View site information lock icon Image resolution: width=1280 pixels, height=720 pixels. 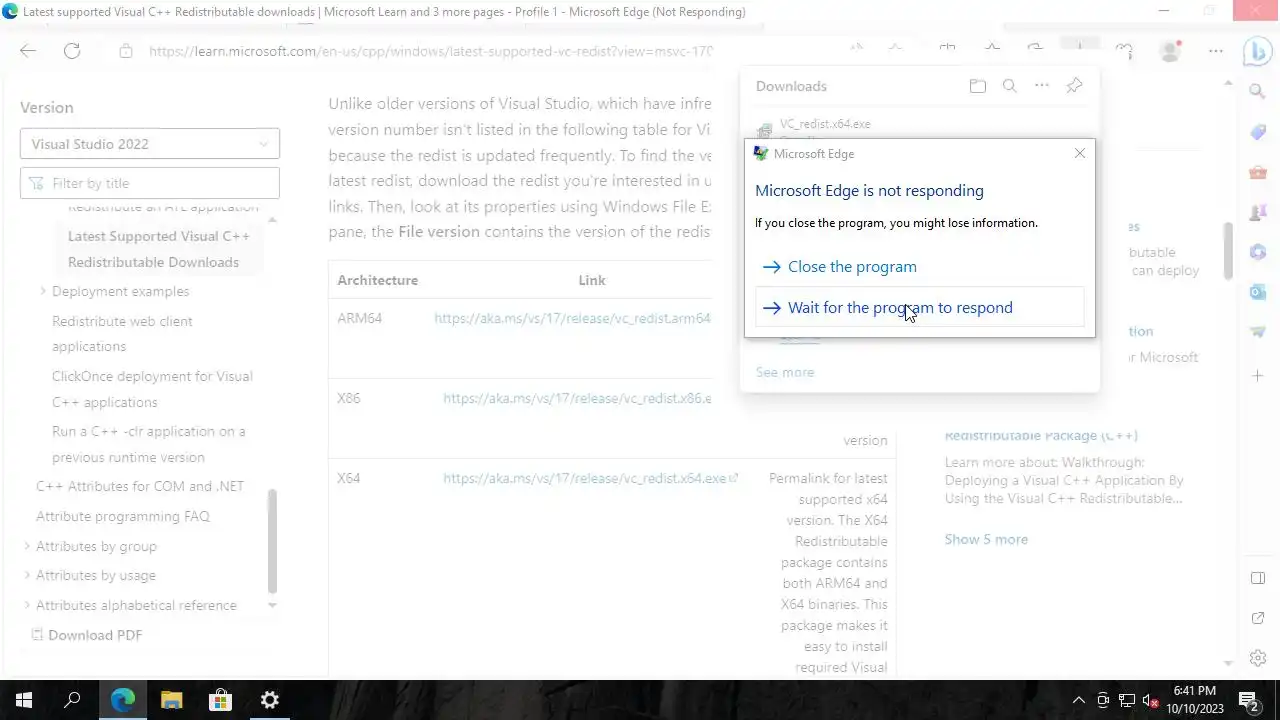(x=126, y=51)
